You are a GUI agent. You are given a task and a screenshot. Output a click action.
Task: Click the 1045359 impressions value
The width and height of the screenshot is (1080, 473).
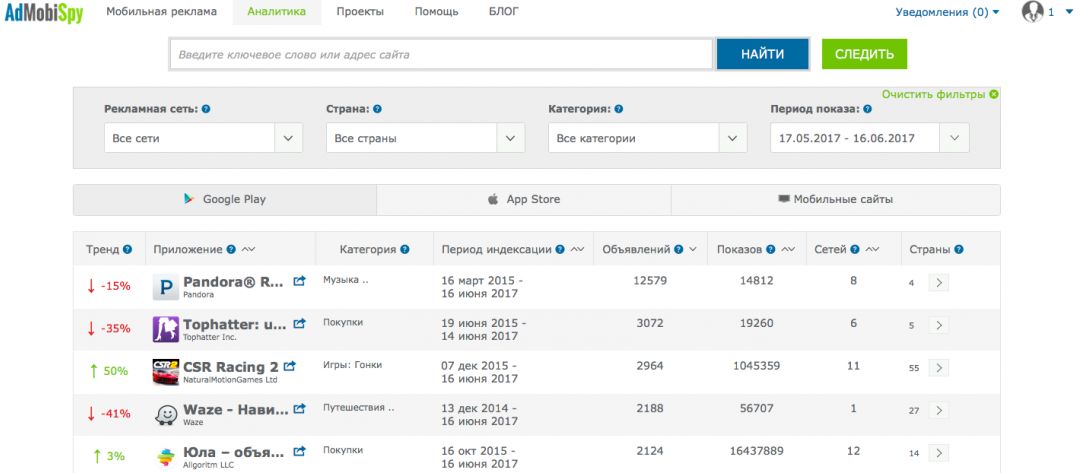click(757, 366)
